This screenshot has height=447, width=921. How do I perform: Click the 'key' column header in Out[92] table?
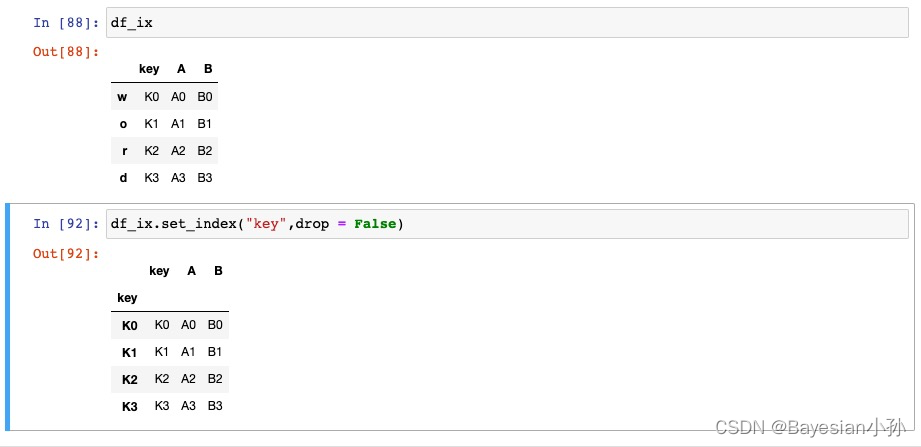point(159,271)
